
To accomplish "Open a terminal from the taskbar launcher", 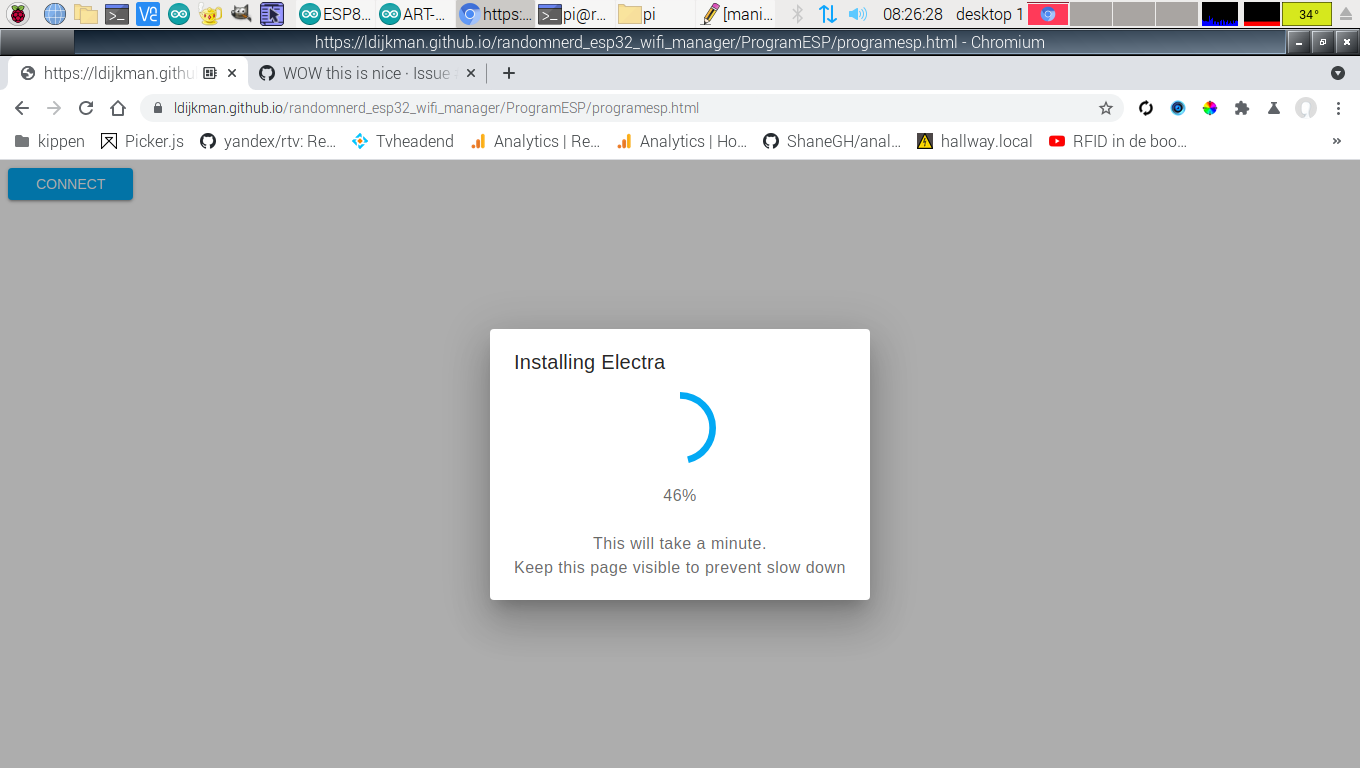I will pos(117,14).
